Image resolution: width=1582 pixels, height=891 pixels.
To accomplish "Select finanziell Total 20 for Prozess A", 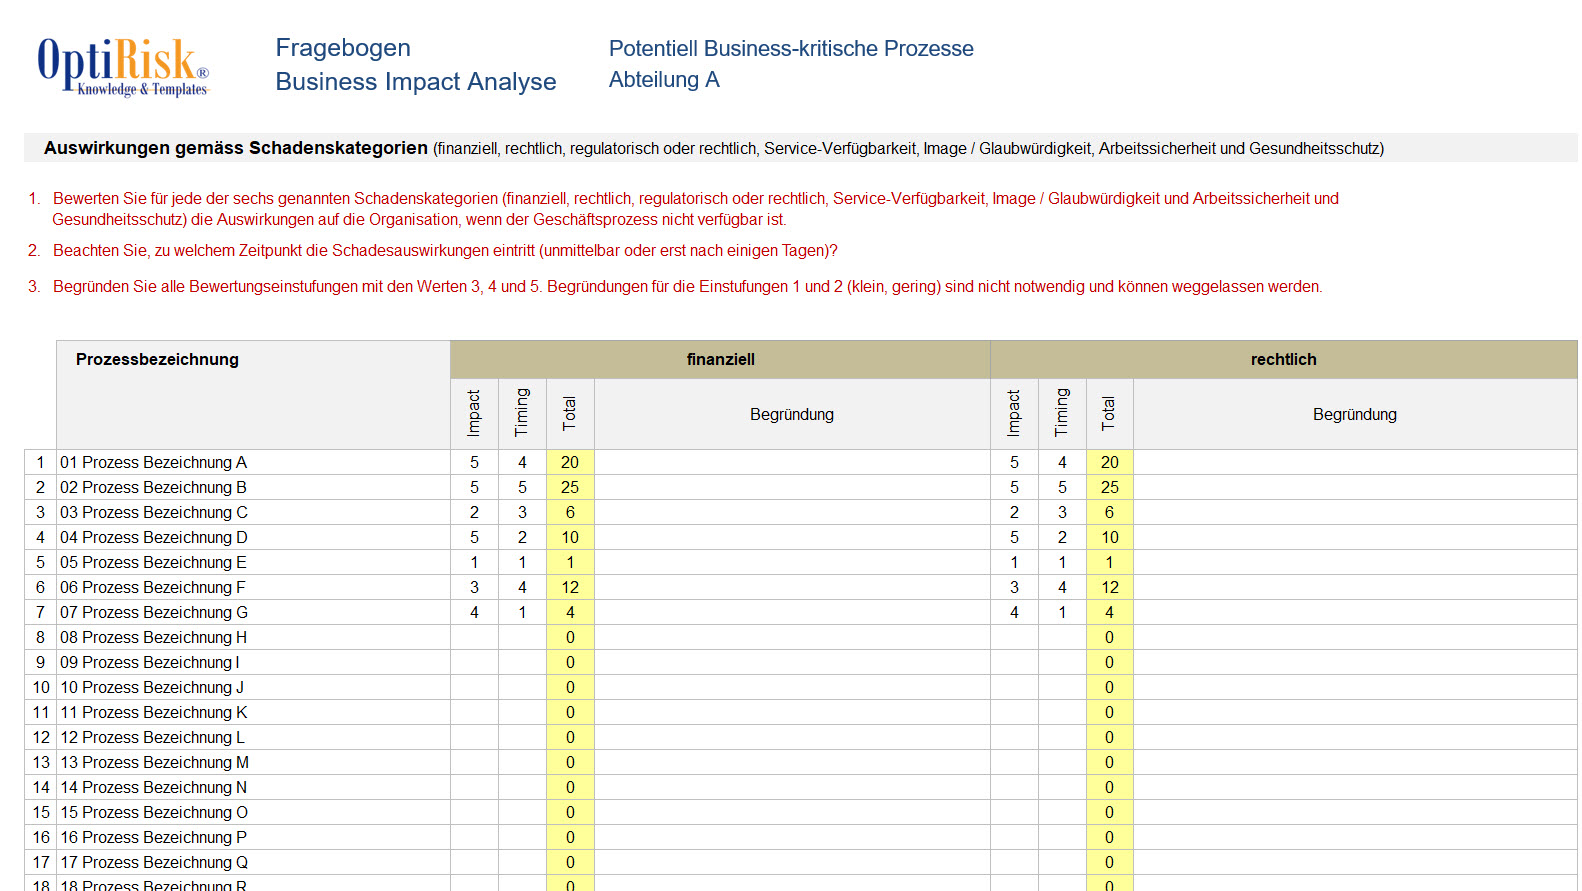I will [x=570, y=462].
